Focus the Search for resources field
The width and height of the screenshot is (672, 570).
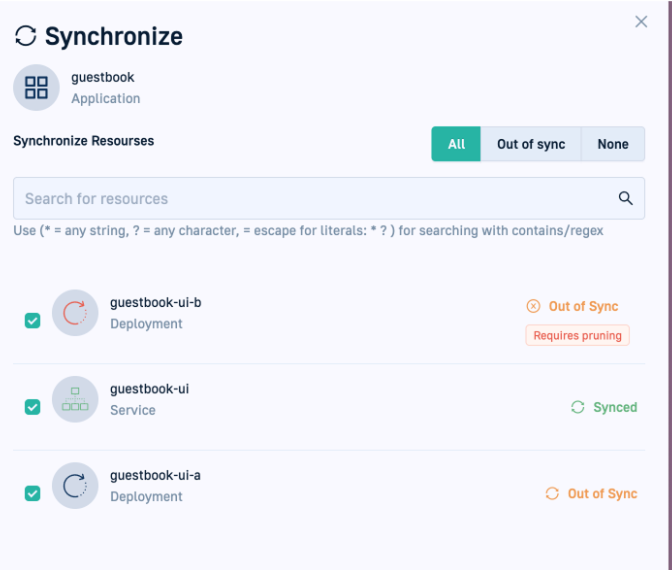pos(310,198)
